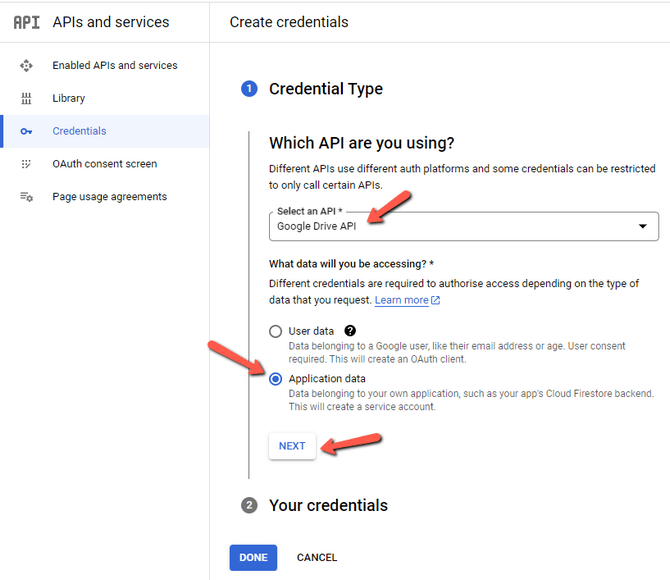Viewport: 670px width, 580px height.
Task: Select the Application data radio button
Action: coord(276,379)
